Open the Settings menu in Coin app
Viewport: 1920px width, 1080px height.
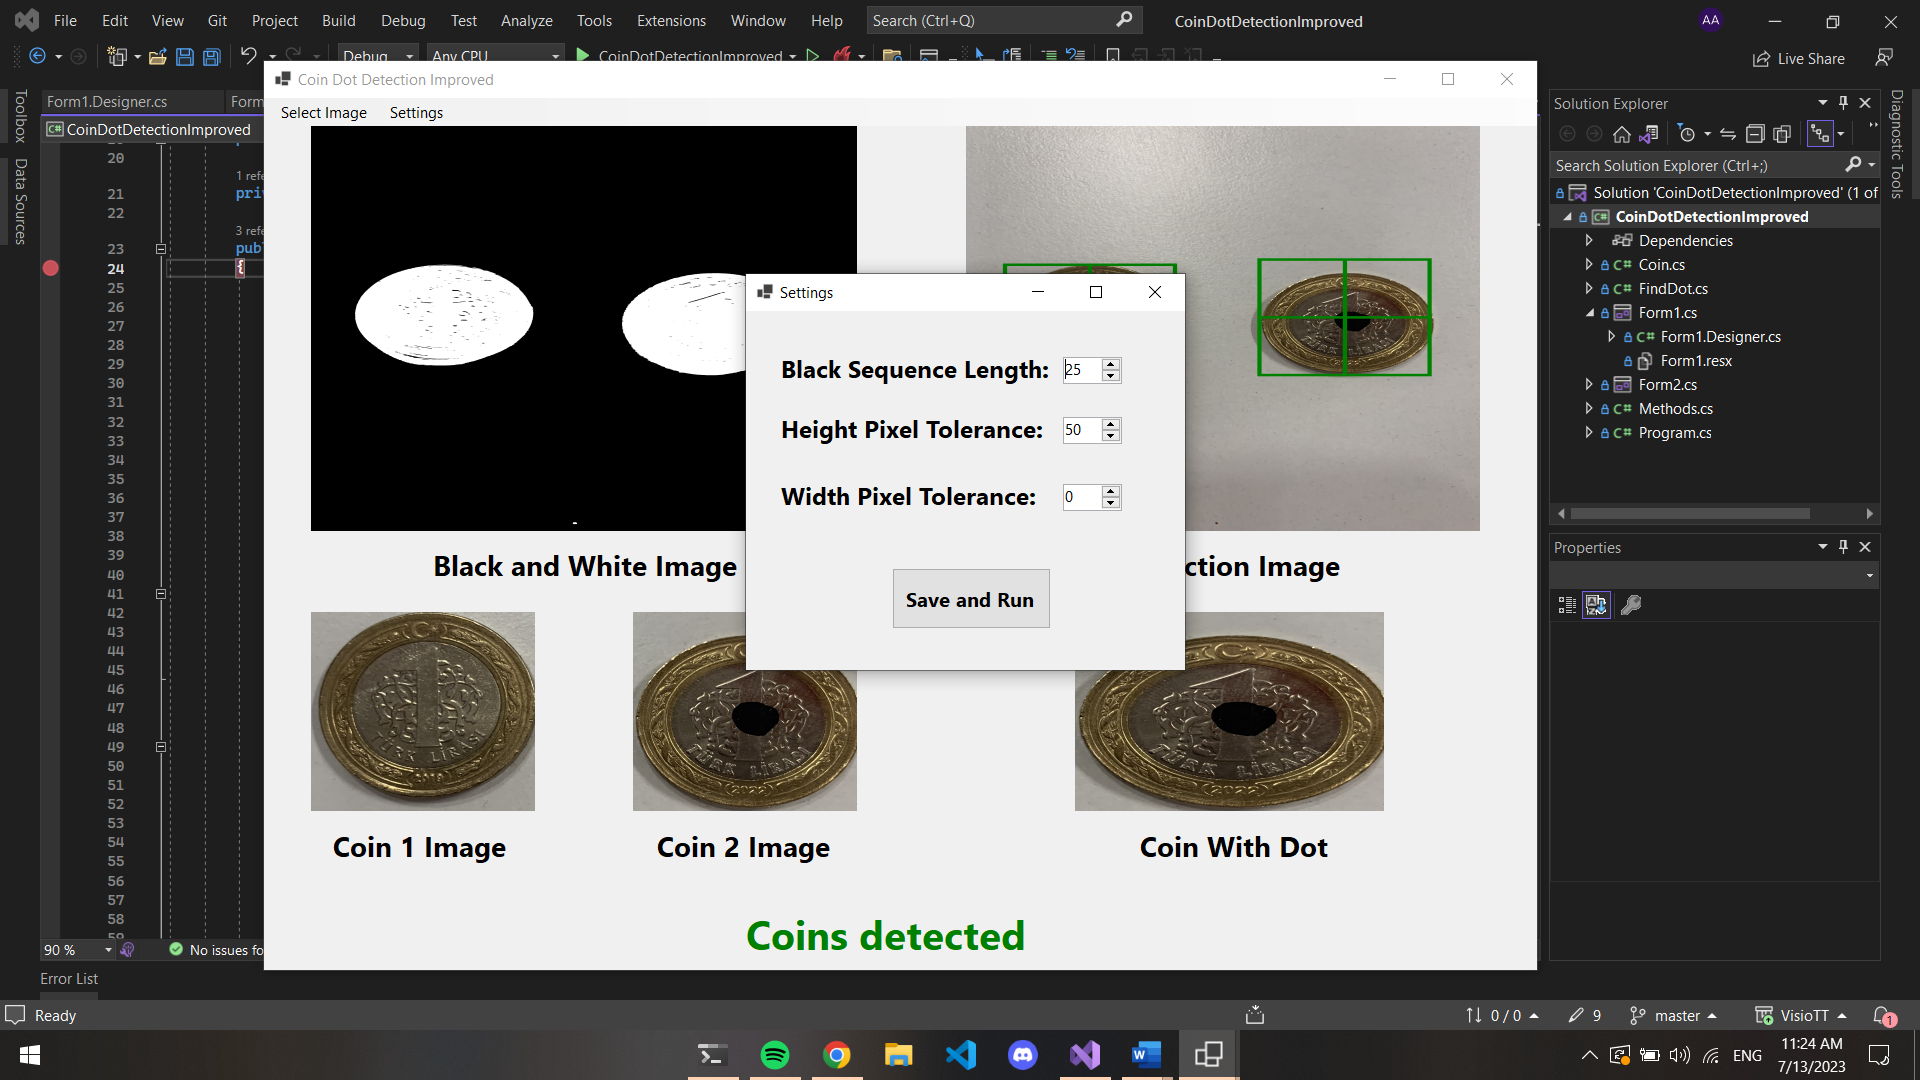pyautogui.click(x=416, y=113)
